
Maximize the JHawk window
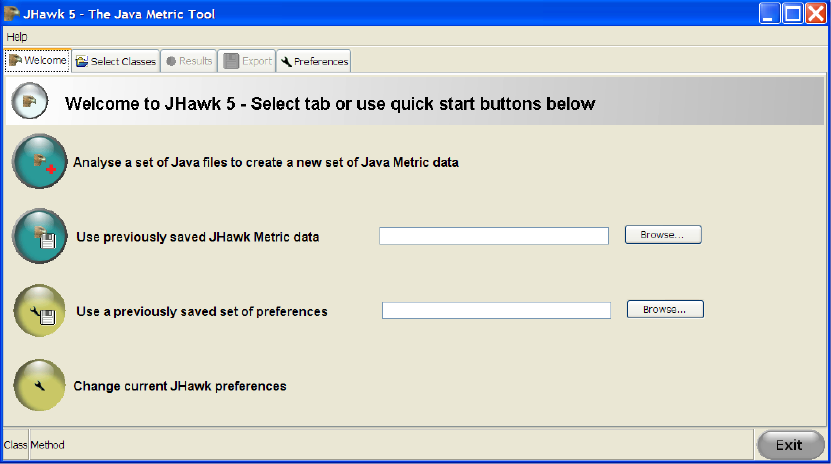[792, 14]
